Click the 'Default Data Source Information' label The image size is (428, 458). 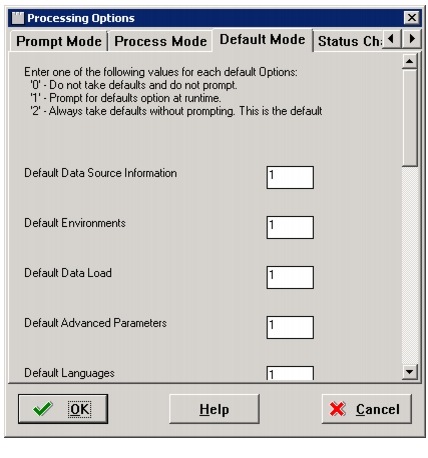tap(101, 173)
